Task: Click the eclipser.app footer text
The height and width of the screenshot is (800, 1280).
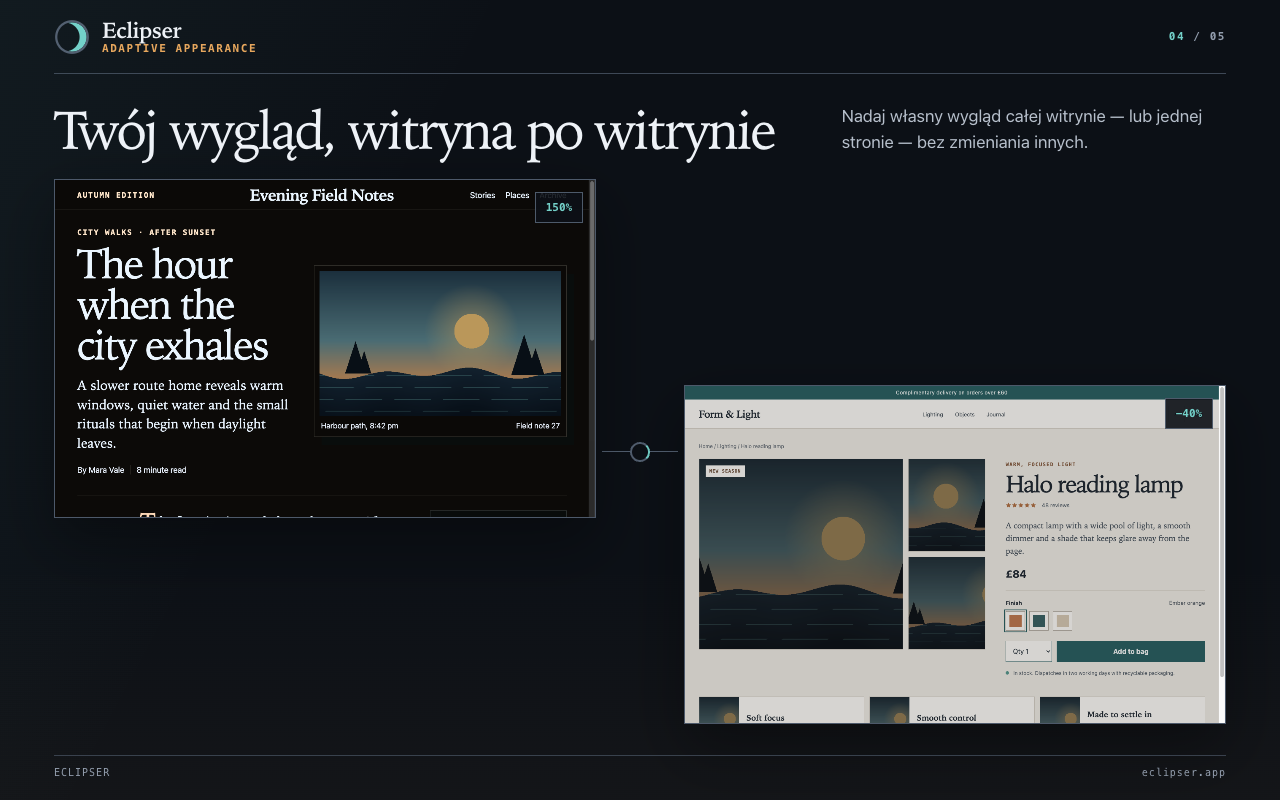Action: pos(1183,773)
